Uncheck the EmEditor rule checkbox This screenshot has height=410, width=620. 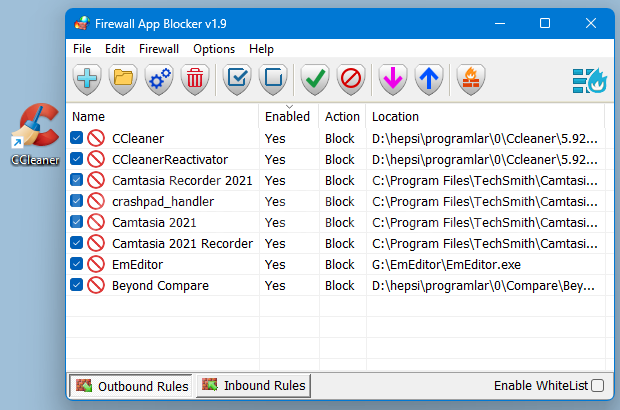tap(76, 264)
